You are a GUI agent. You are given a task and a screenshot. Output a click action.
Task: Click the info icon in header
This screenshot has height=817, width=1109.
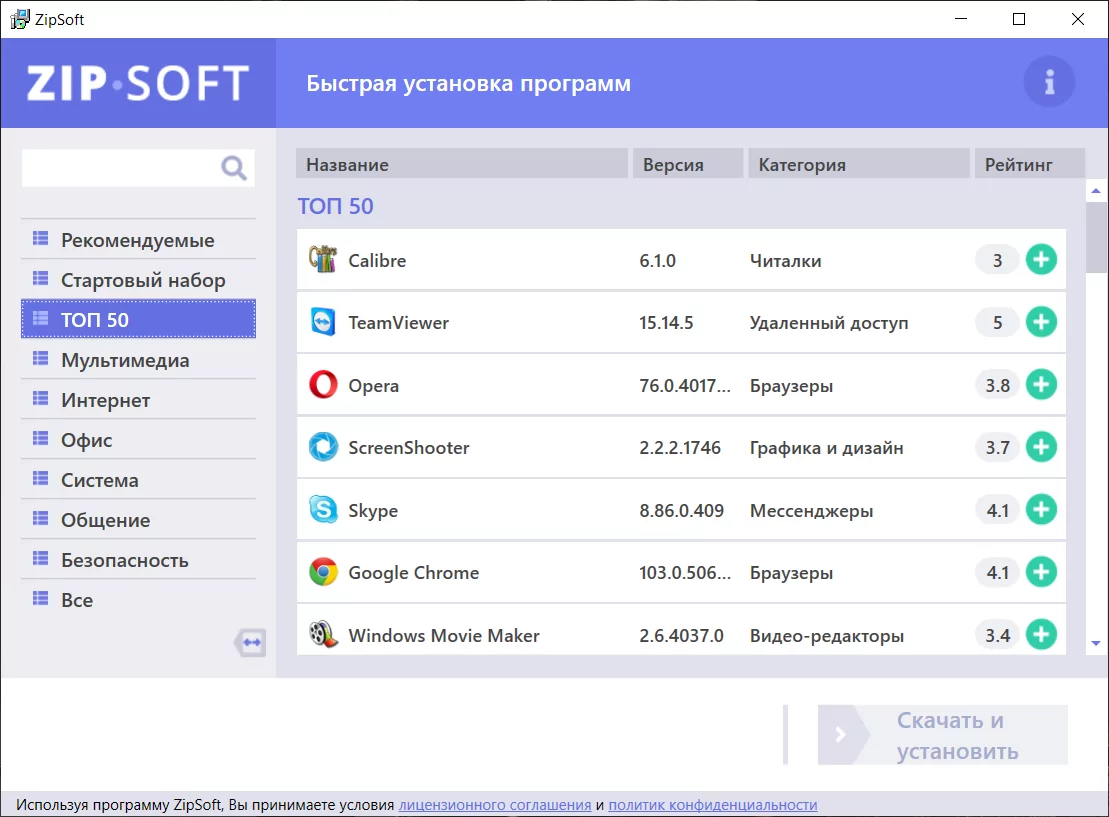[1049, 82]
